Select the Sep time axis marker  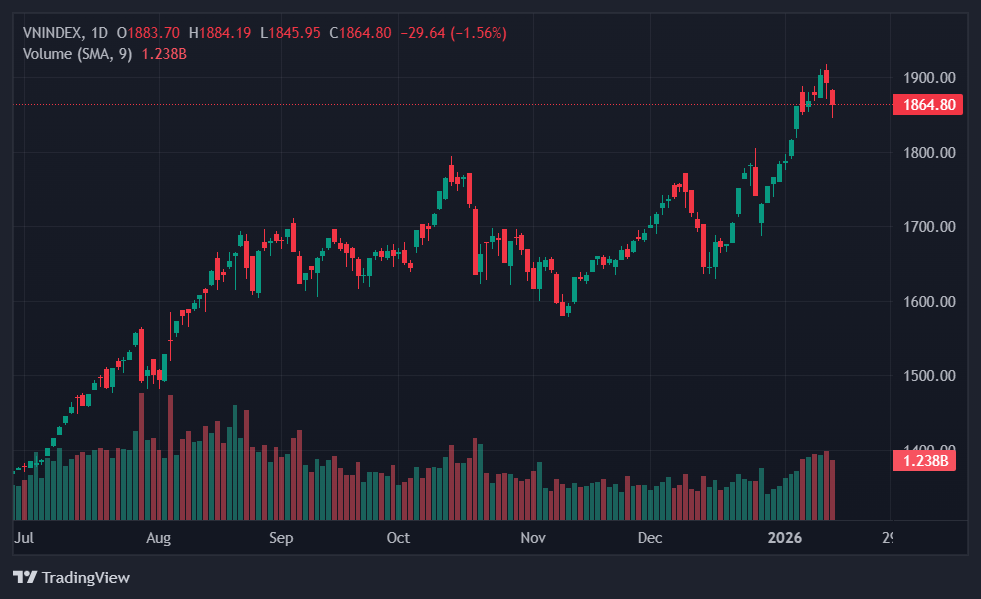[x=281, y=539]
